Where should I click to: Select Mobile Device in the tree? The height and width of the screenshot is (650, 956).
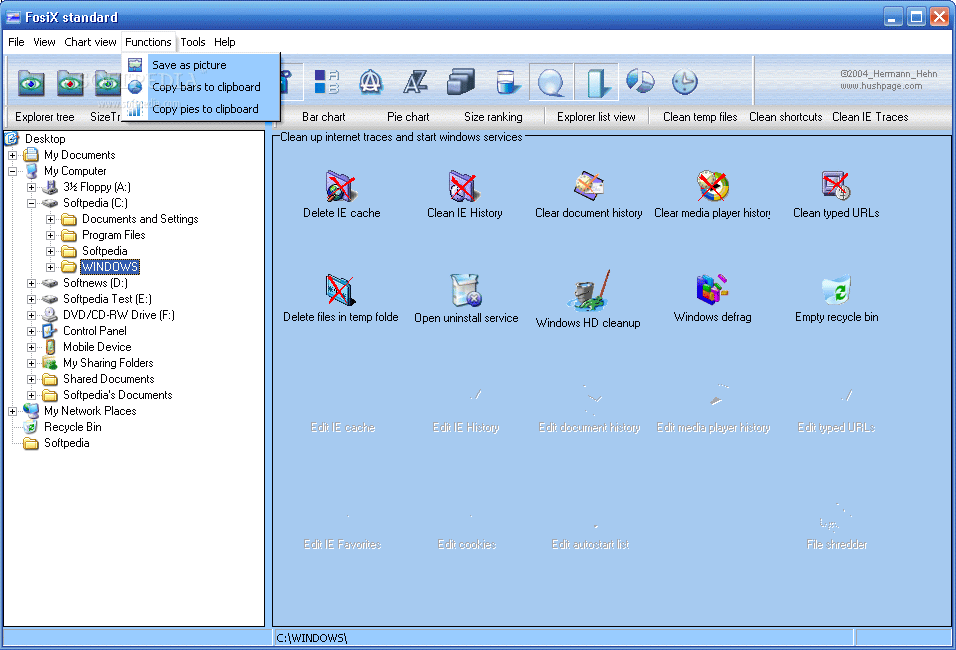97,347
